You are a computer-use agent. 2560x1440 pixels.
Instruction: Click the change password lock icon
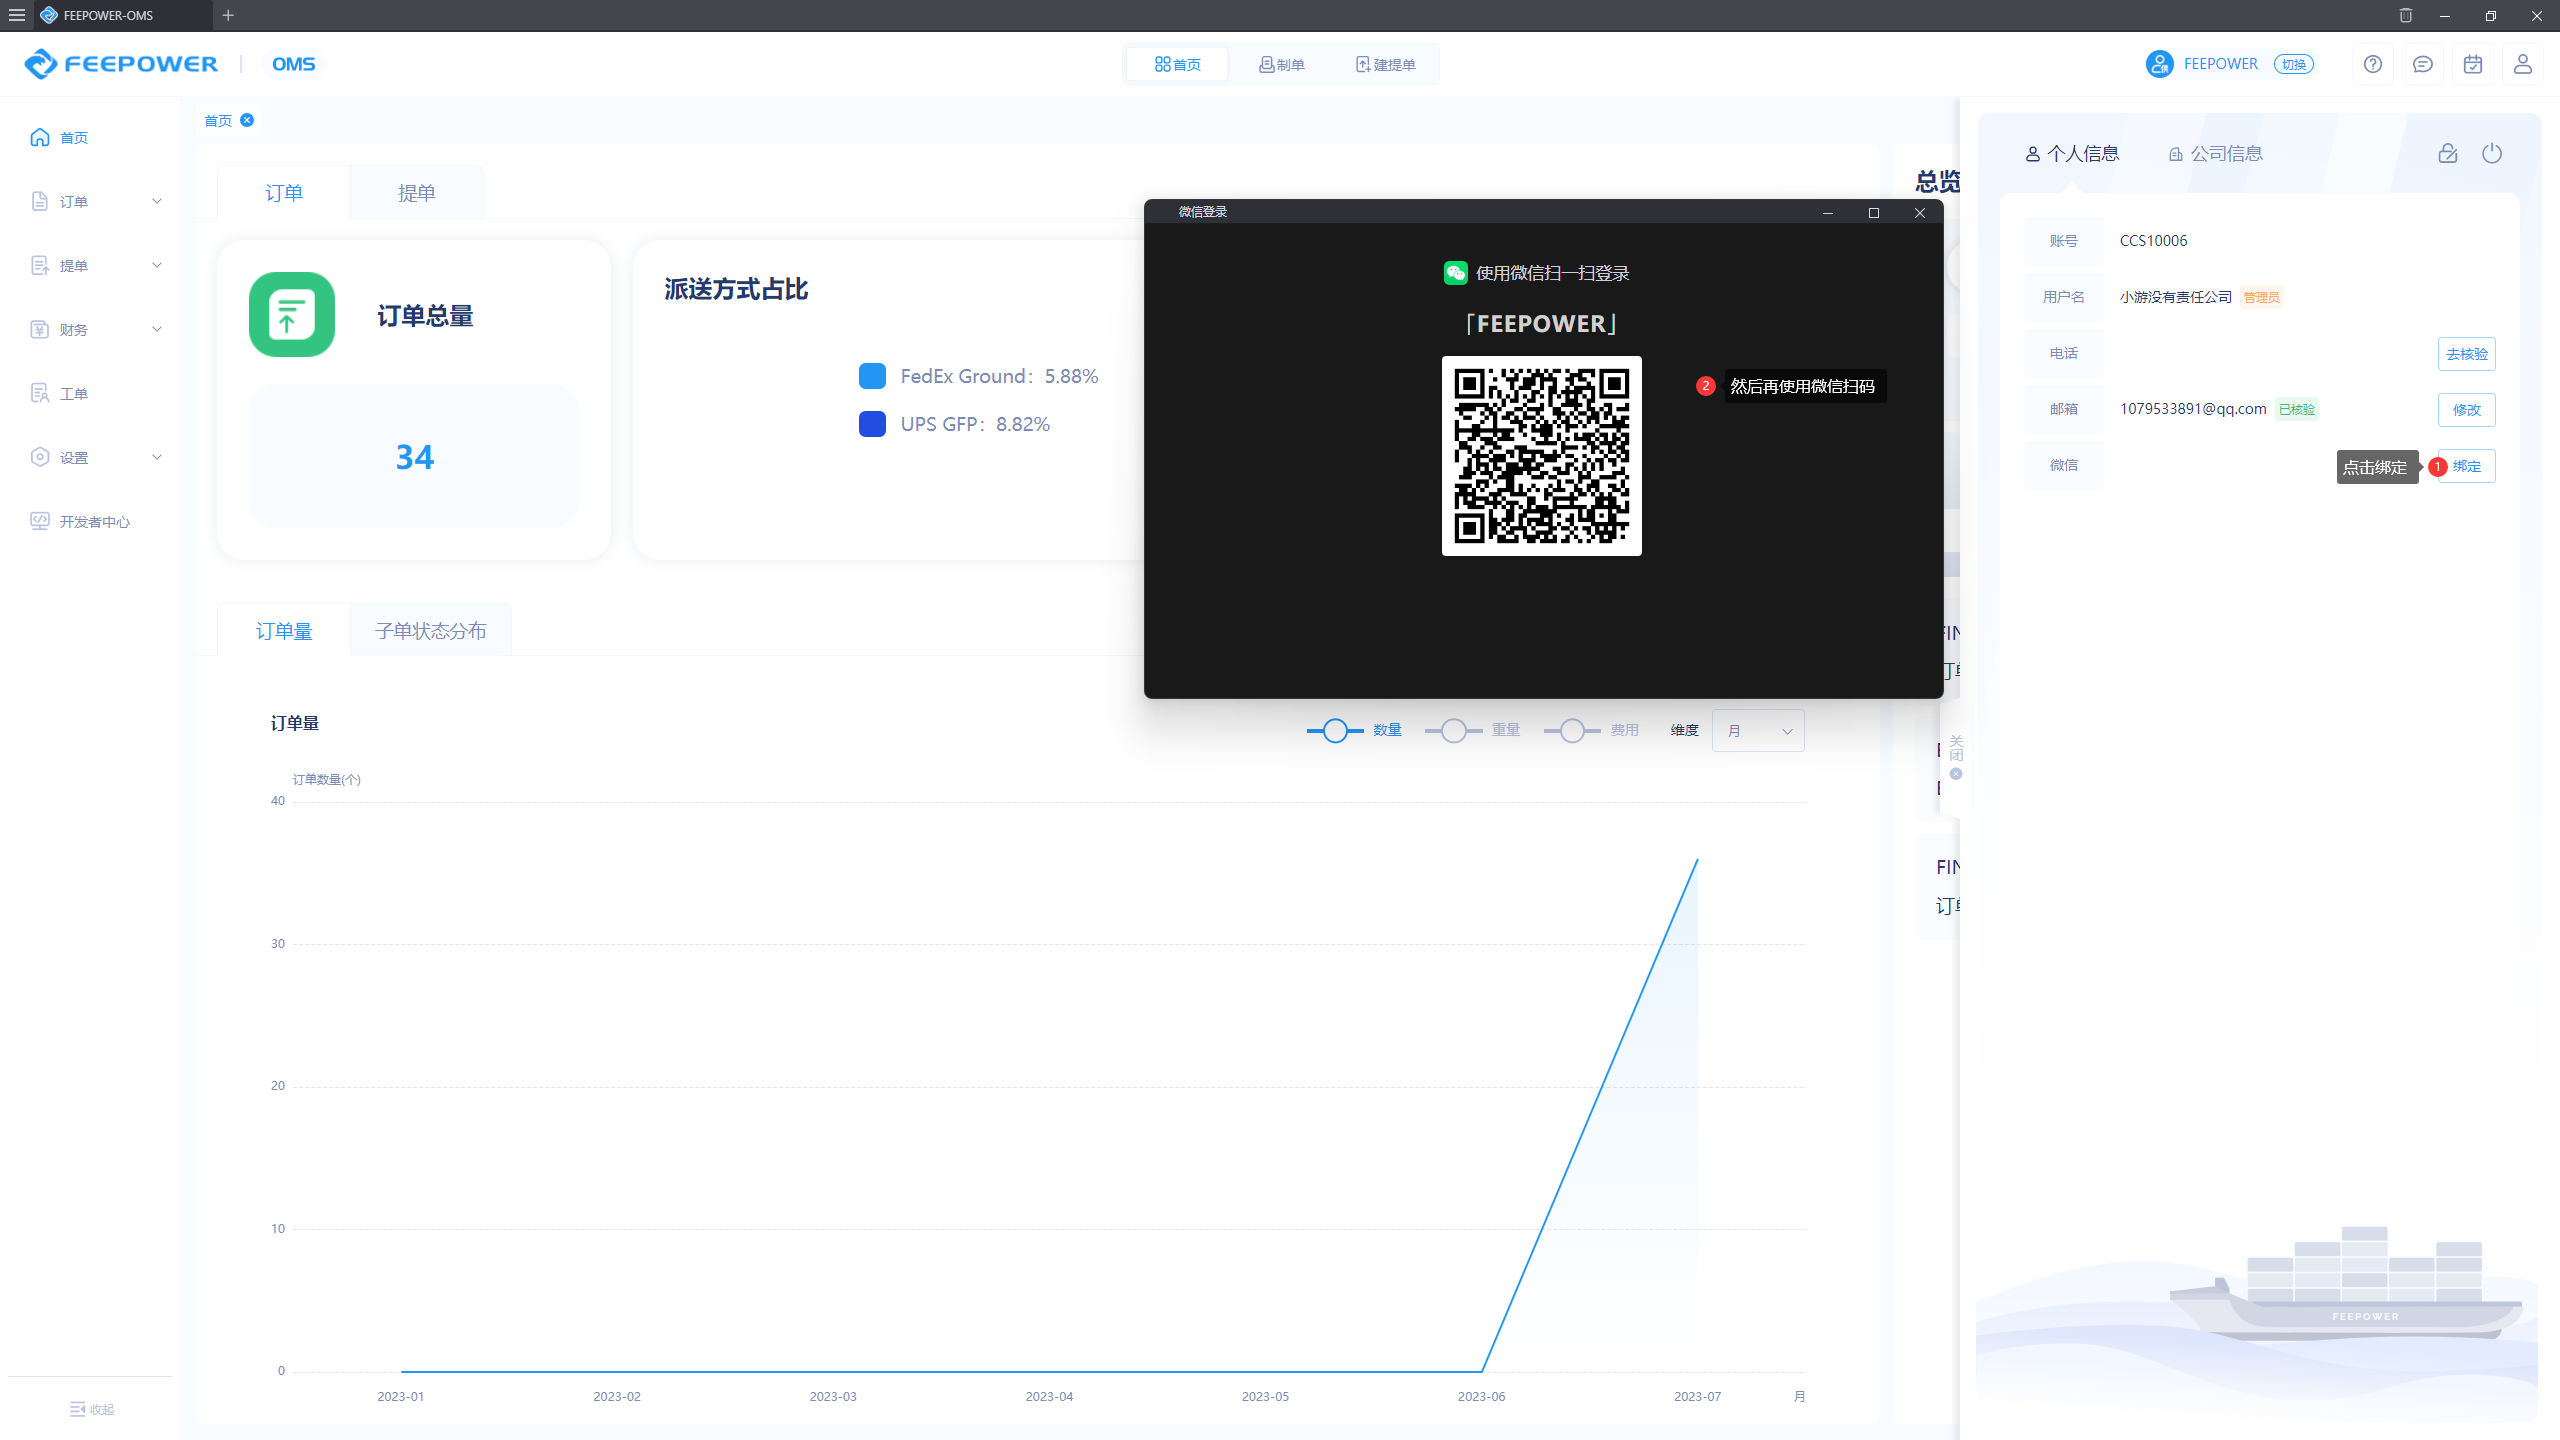click(x=2447, y=153)
